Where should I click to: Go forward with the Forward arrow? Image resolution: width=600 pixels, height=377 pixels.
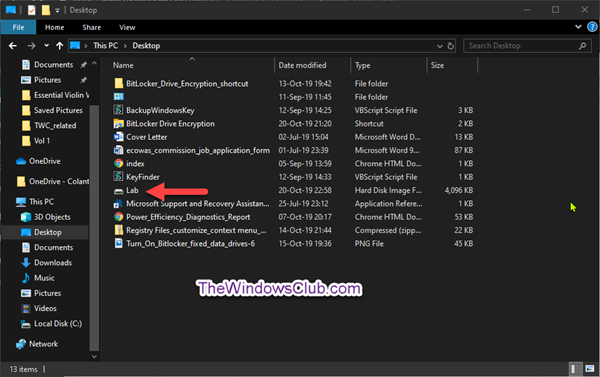(31, 46)
